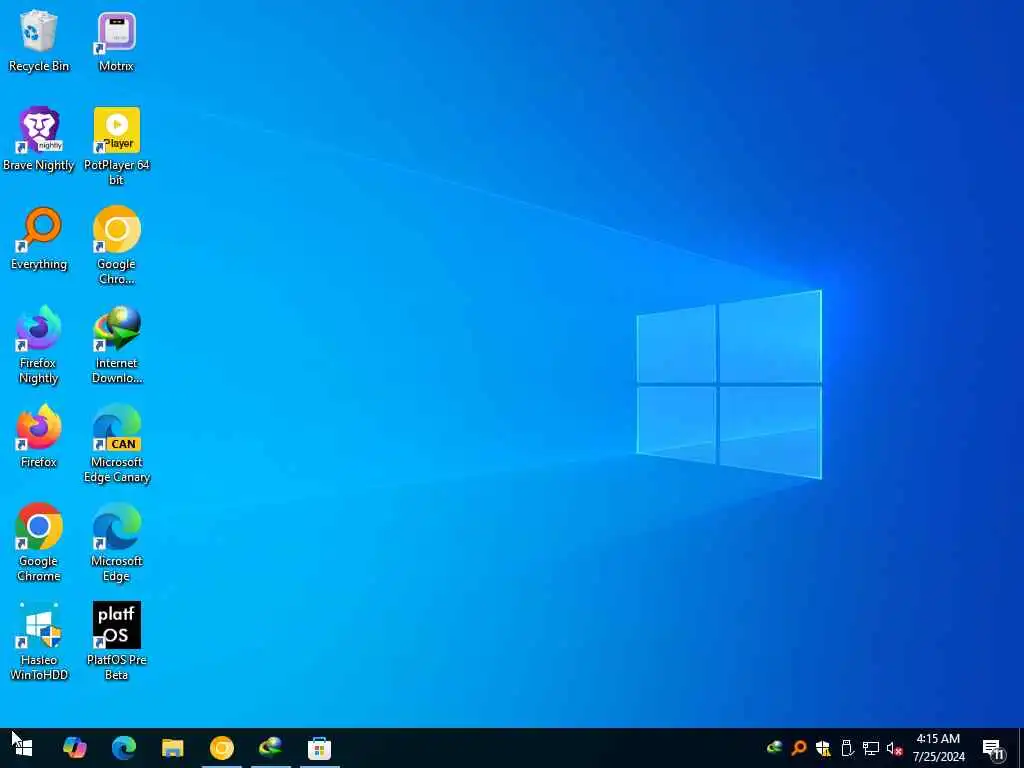Click the Show desktop strip at taskbar edge
This screenshot has height=768, width=1024.
point(1021,748)
